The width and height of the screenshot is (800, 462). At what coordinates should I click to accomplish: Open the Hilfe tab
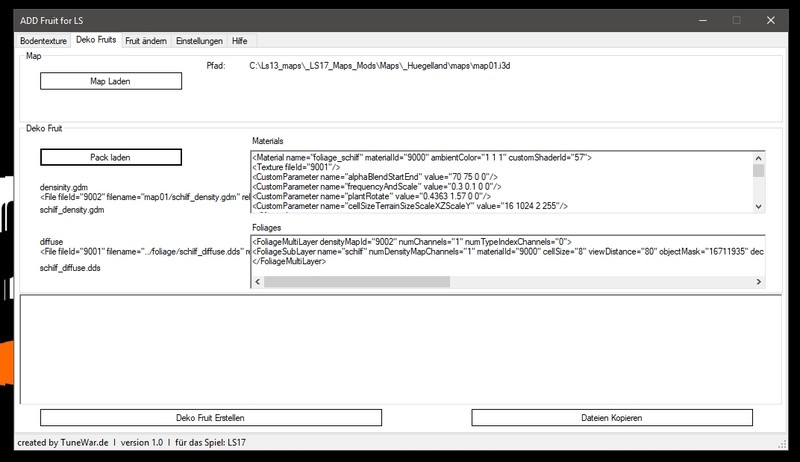pyautogui.click(x=241, y=41)
